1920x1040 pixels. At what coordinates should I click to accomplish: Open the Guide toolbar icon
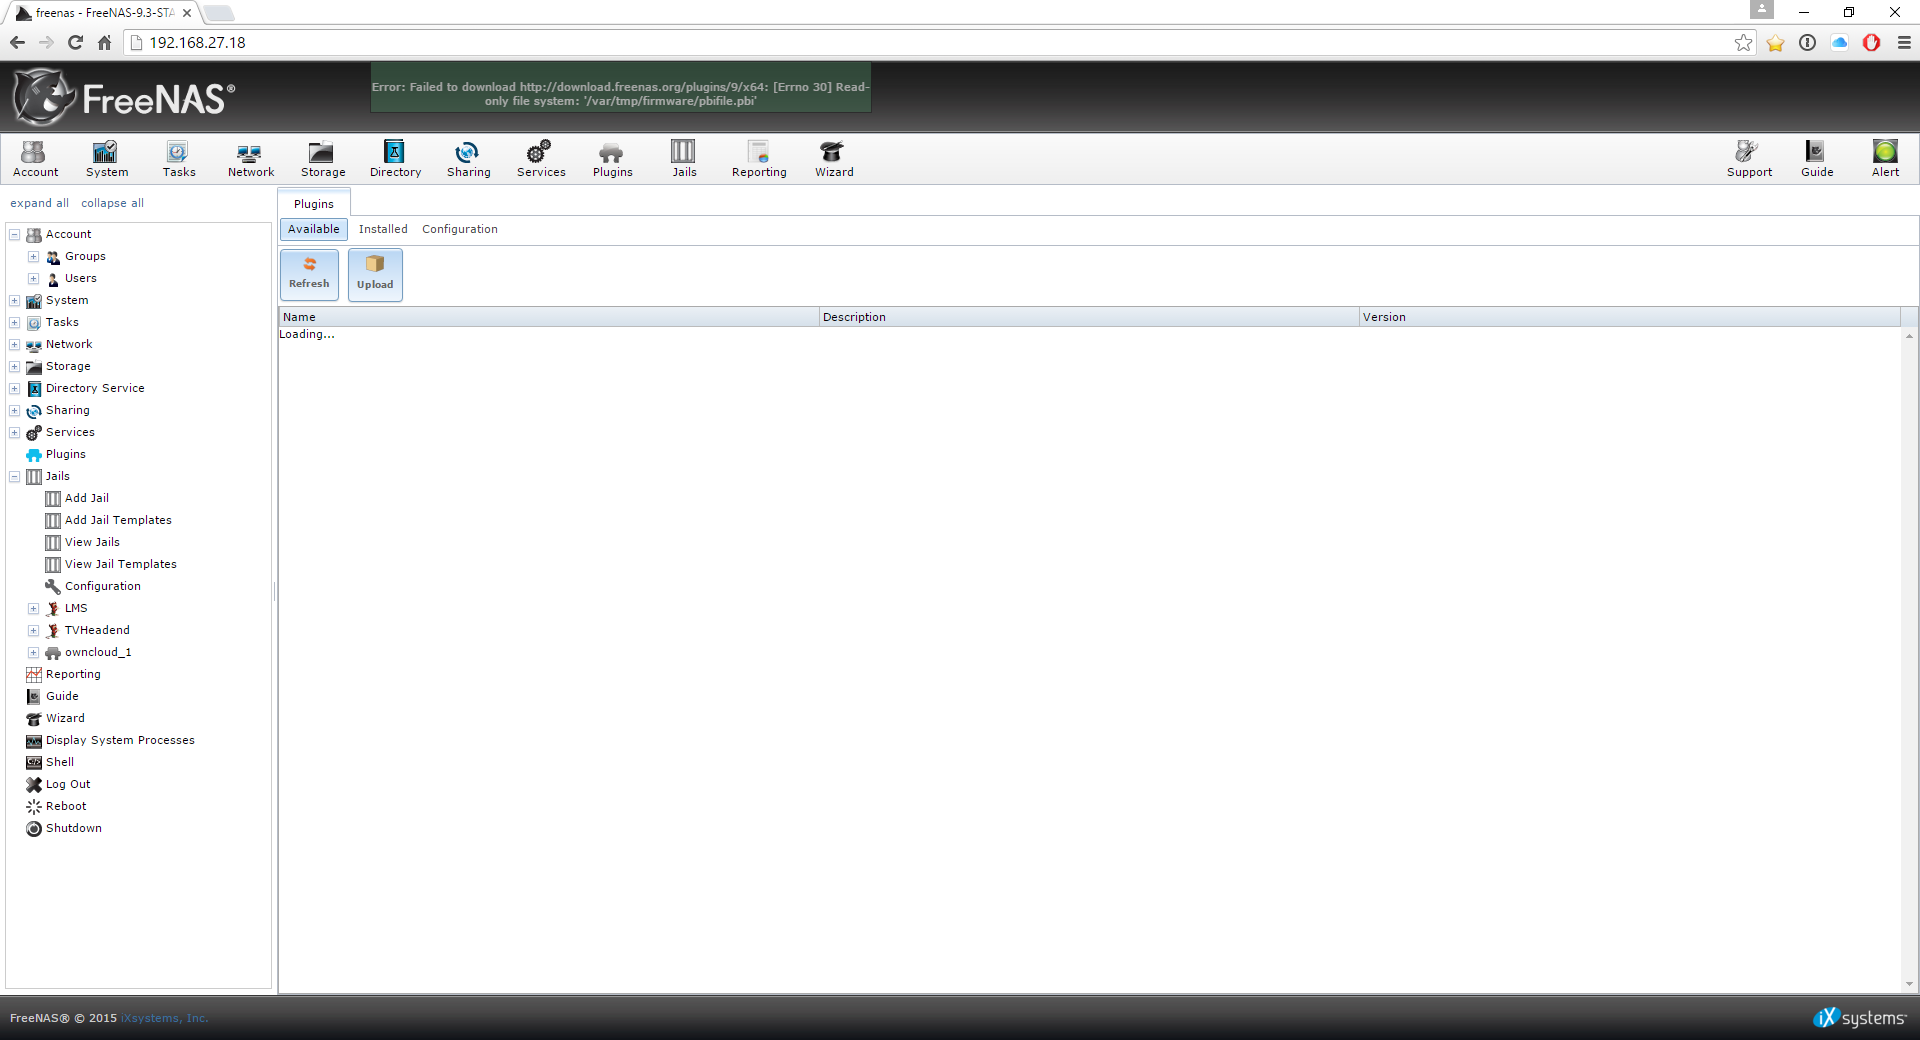coord(1817,159)
